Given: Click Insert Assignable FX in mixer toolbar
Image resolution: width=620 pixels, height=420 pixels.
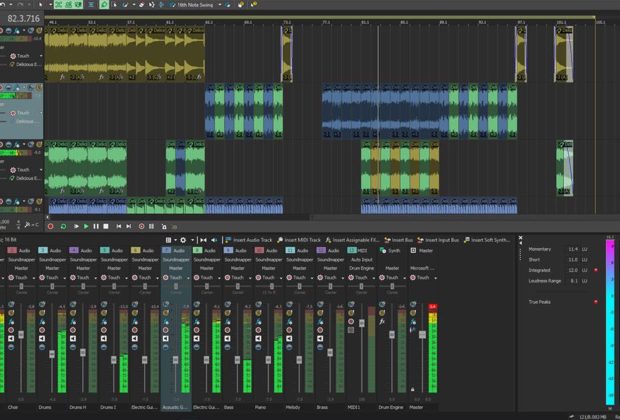Looking at the screenshot, I should (352, 240).
